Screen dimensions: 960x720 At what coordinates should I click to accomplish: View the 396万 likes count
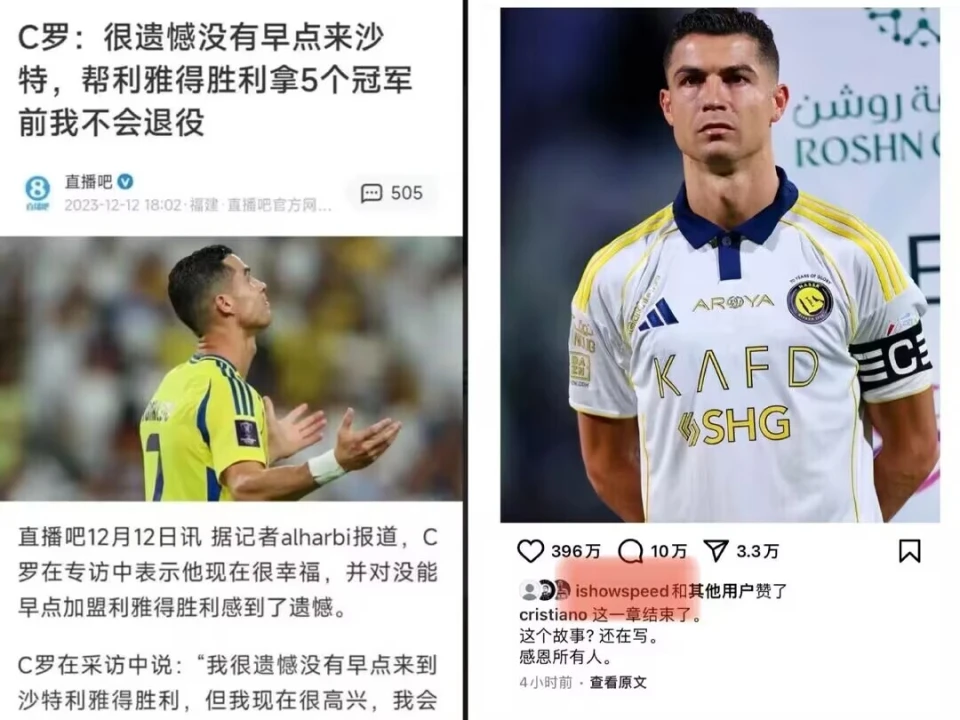click(576, 551)
